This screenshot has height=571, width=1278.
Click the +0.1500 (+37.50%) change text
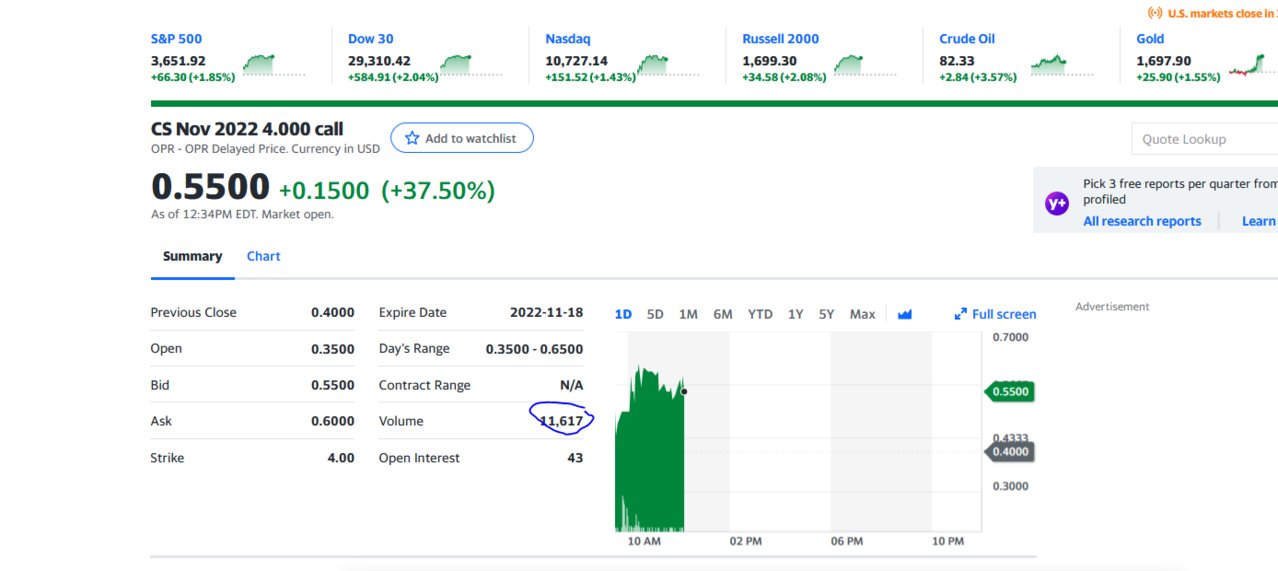coord(387,190)
